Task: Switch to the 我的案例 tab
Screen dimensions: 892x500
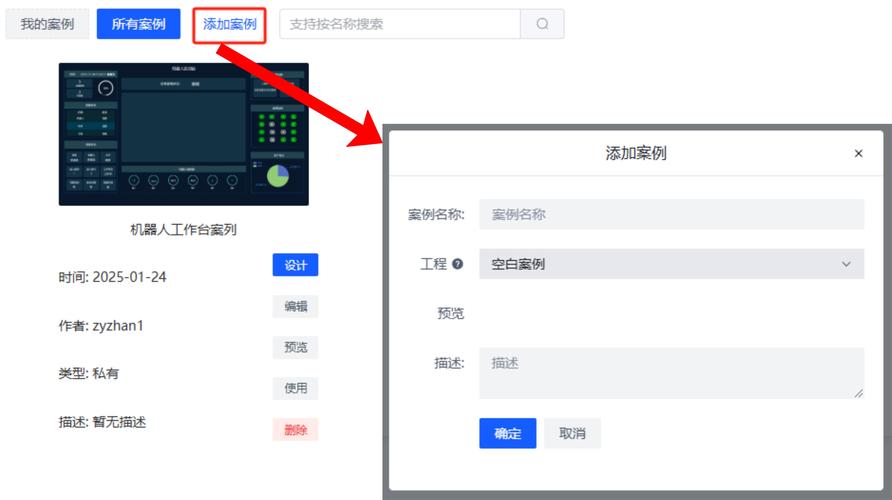Action: pos(47,24)
